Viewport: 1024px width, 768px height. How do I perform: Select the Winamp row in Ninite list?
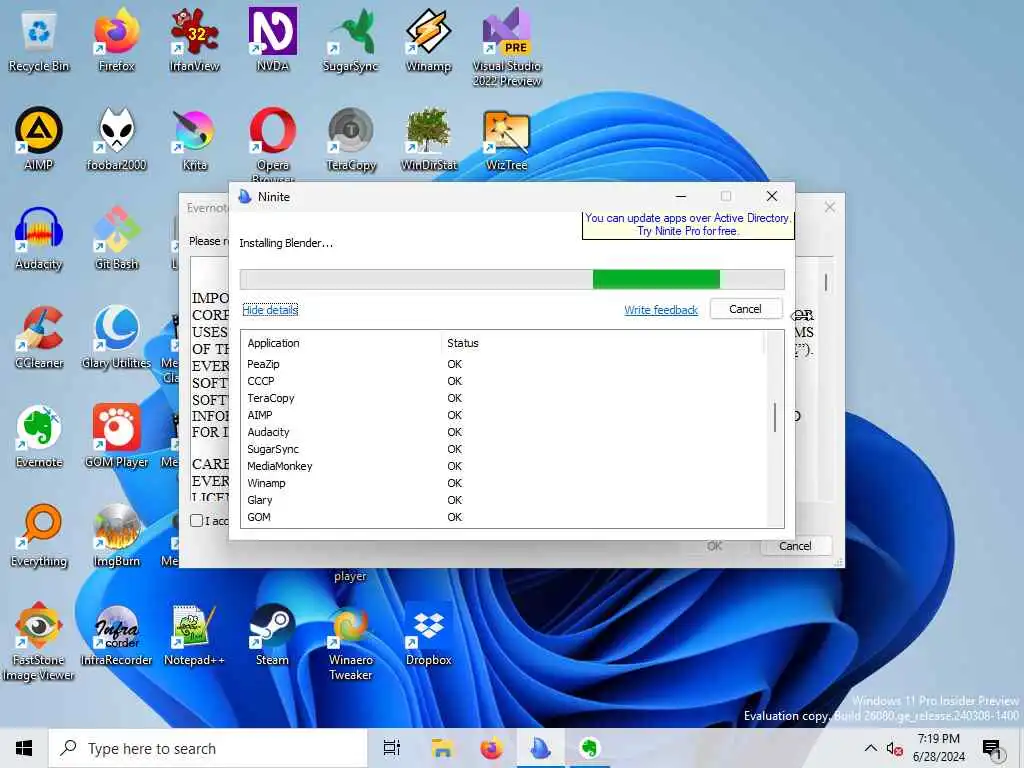point(503,483)
